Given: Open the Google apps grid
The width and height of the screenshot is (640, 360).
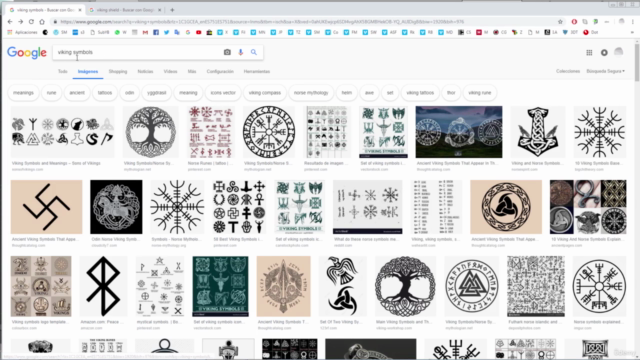Looking at the screenshot, I should (589, 52).
